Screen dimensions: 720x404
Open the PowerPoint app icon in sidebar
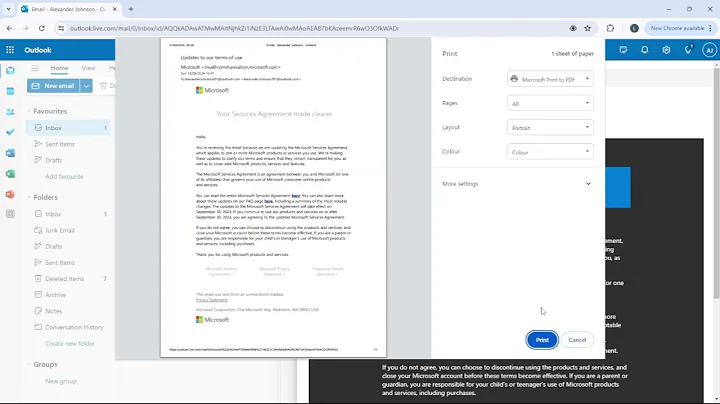(x=10, y=194)
